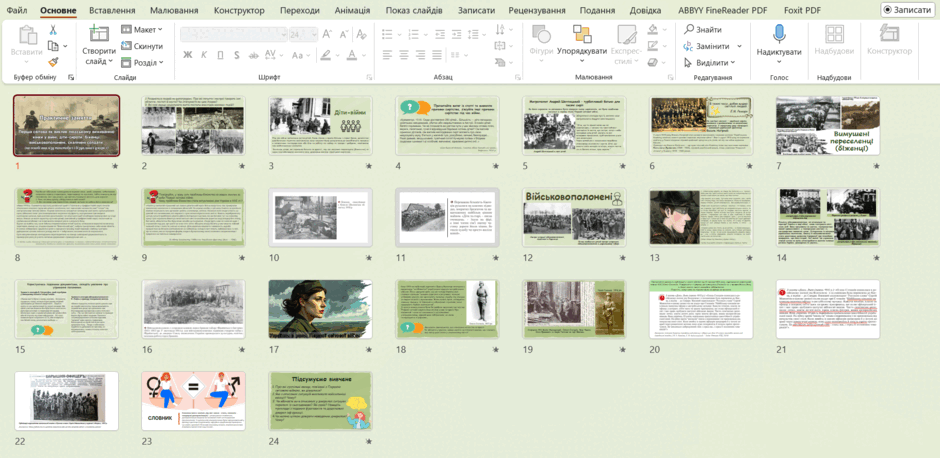Click the Фігури shapes icon

pos(541,34)
